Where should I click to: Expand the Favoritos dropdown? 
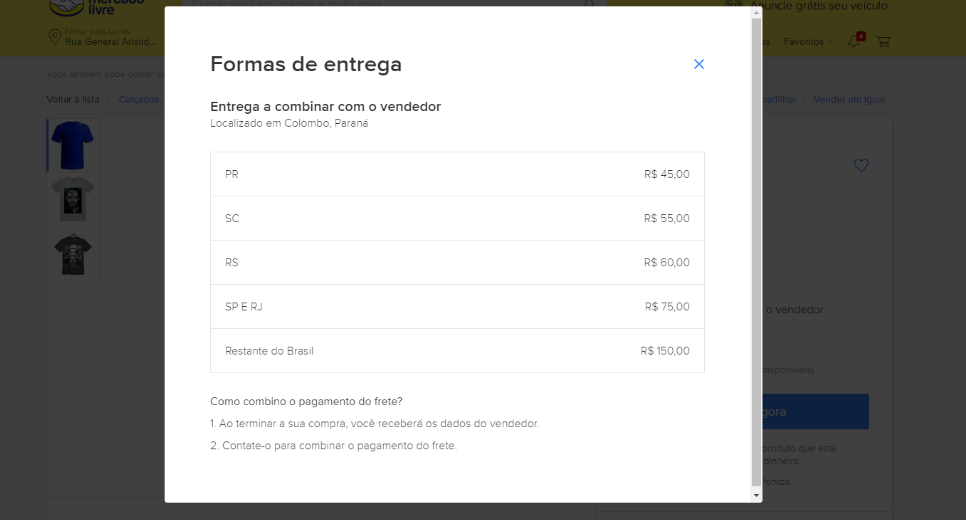click(x=808, y=42)
